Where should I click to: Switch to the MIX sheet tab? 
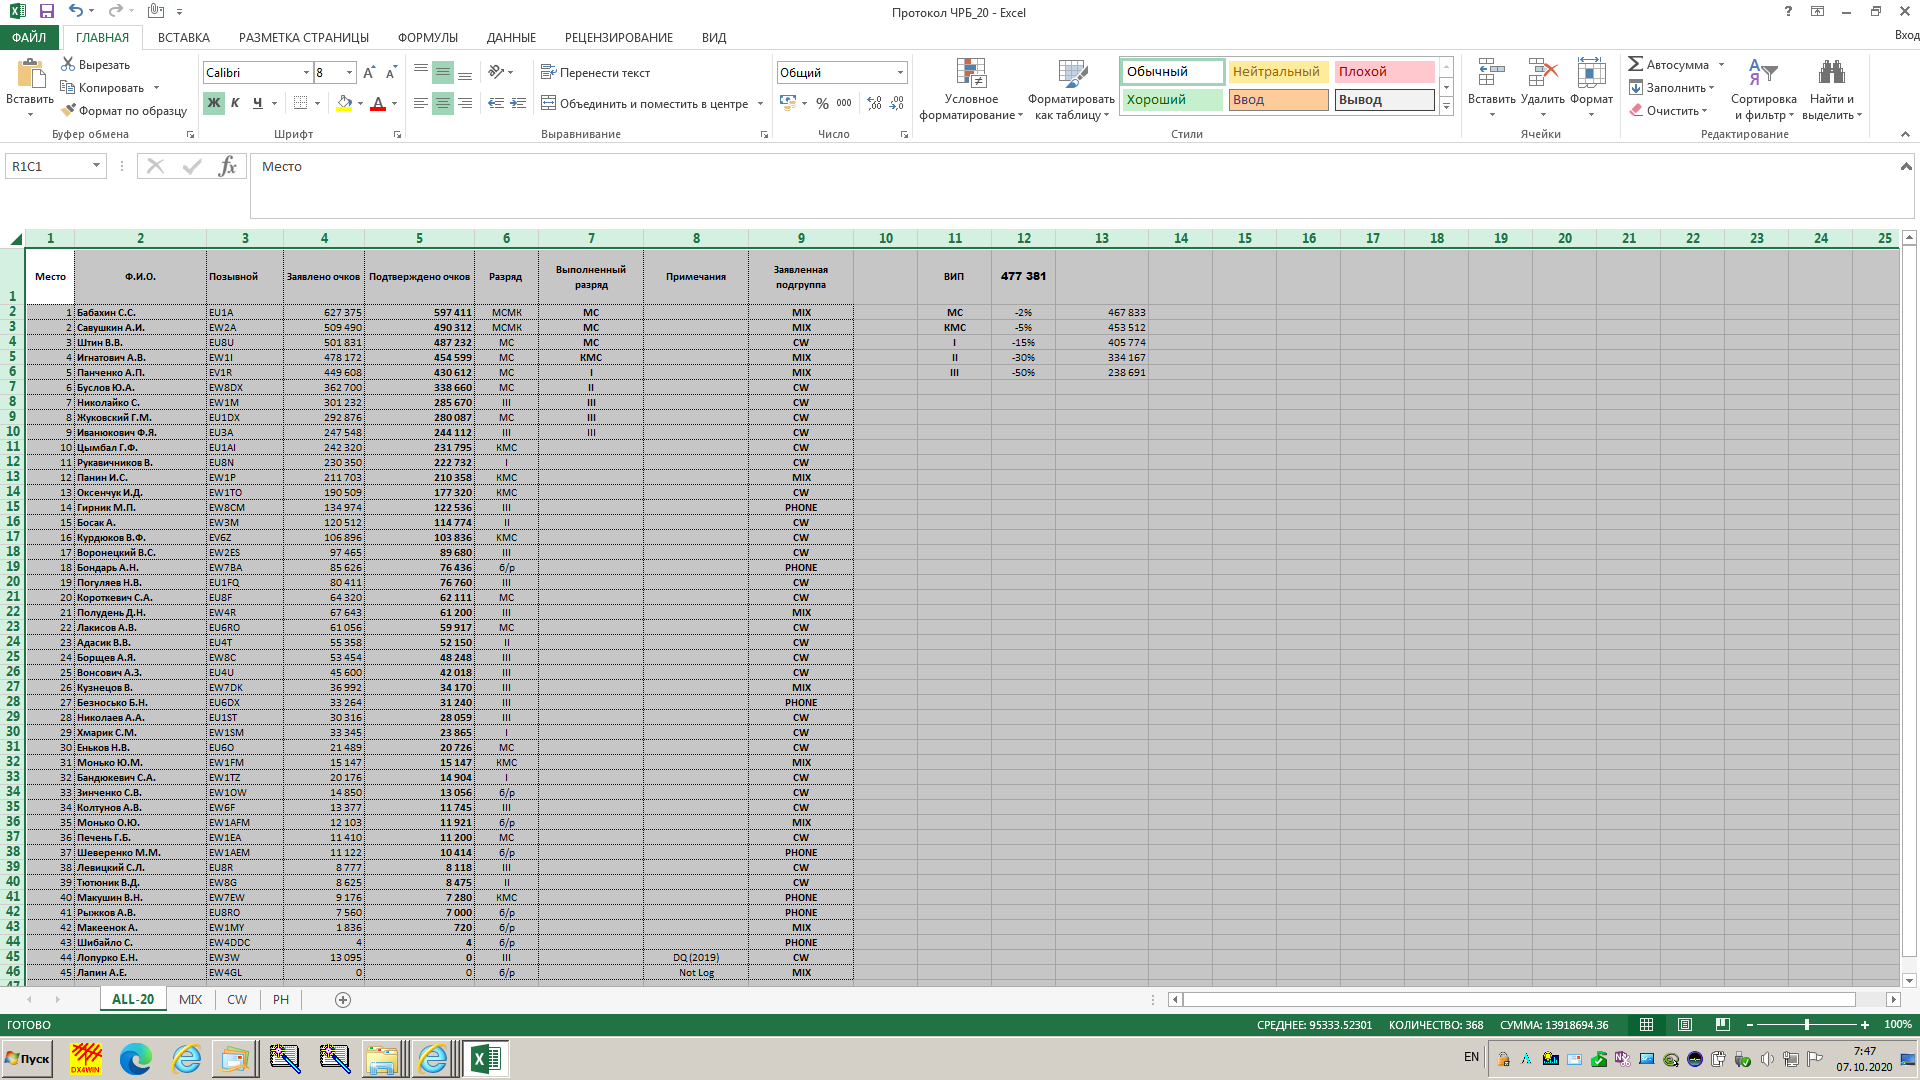coord(190,999)
